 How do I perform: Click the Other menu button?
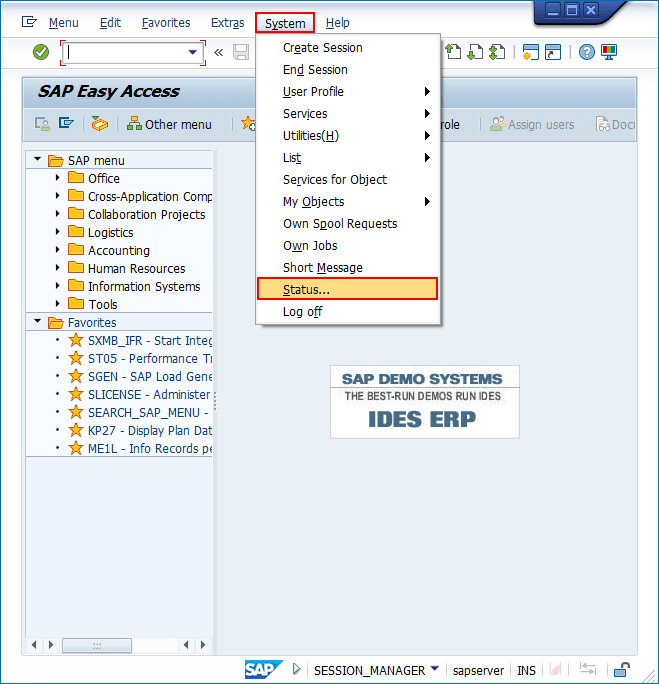pyautogui.click(x=169, y=124)
